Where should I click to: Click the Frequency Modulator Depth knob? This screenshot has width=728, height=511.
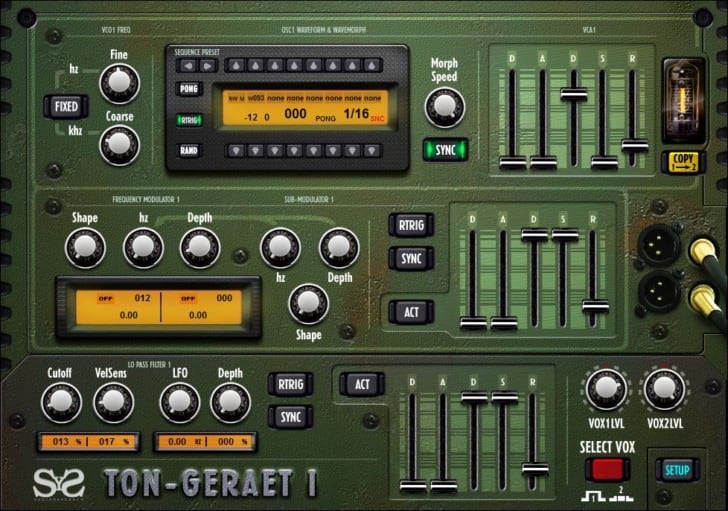pos(200,248)
